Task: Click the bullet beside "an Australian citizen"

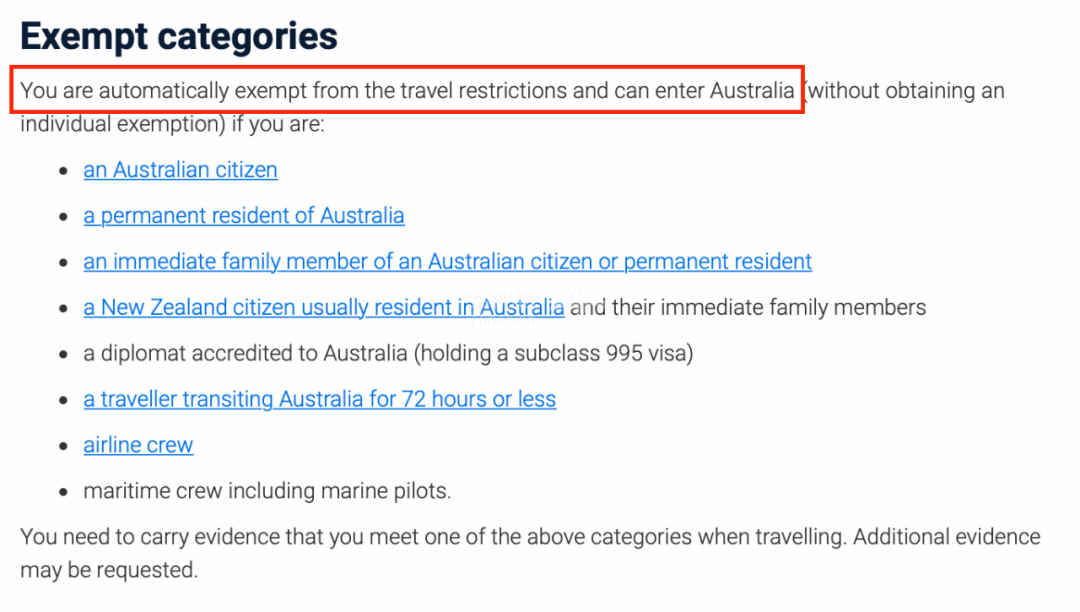Action: point(63,171)
